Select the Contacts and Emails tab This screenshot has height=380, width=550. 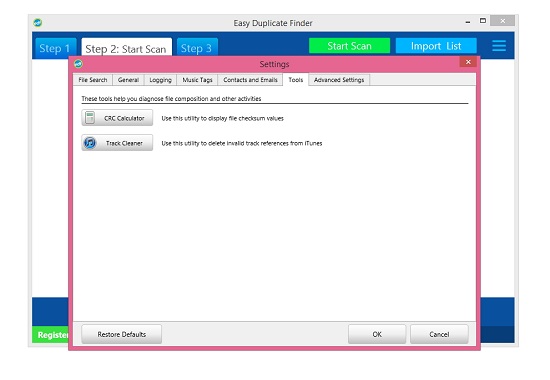250,80
